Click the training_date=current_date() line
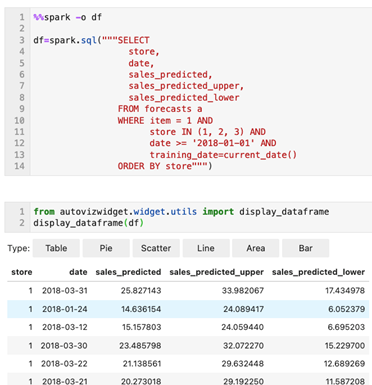The image size is (372, 385). click(x=223, y=155)
